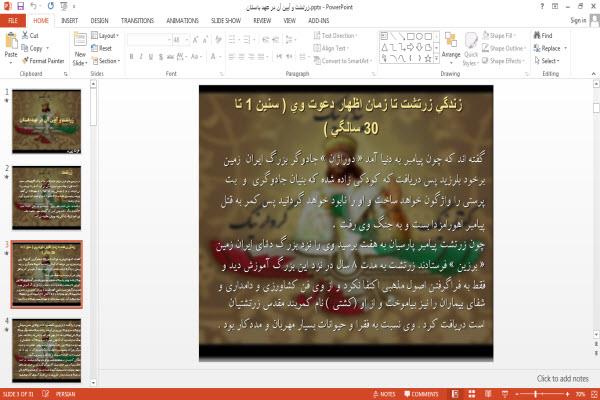Click the Save icon in the quick access toolbar

[x=20, y=6]
